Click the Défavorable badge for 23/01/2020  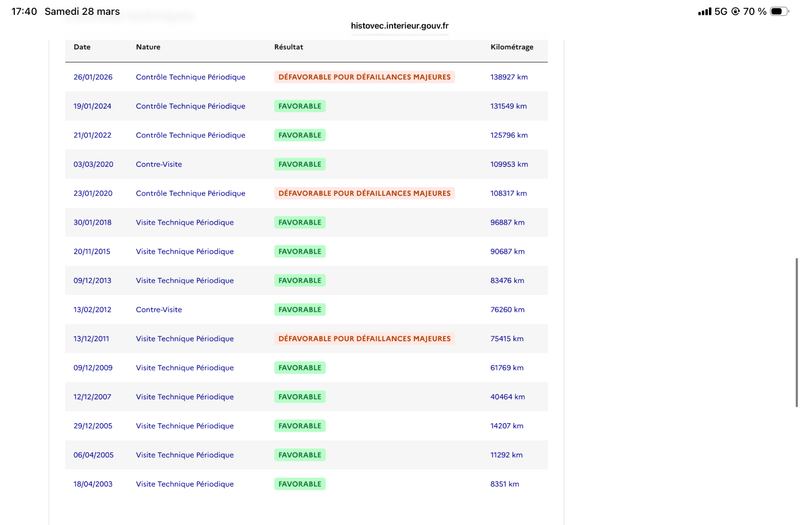pyautogui.click(x=364, y=193)
